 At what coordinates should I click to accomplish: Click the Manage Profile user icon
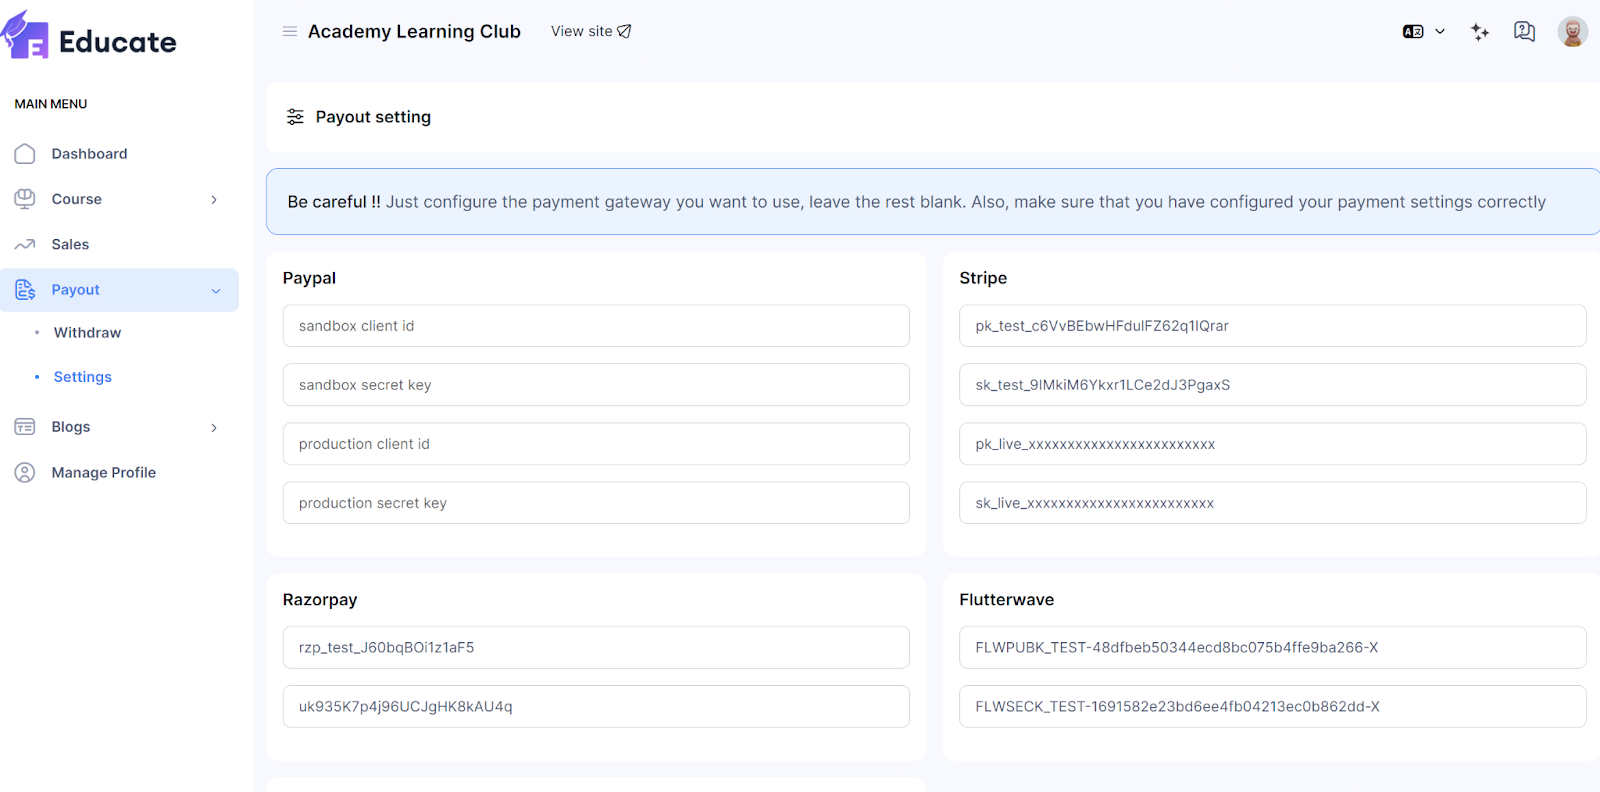tap(25, 473)
